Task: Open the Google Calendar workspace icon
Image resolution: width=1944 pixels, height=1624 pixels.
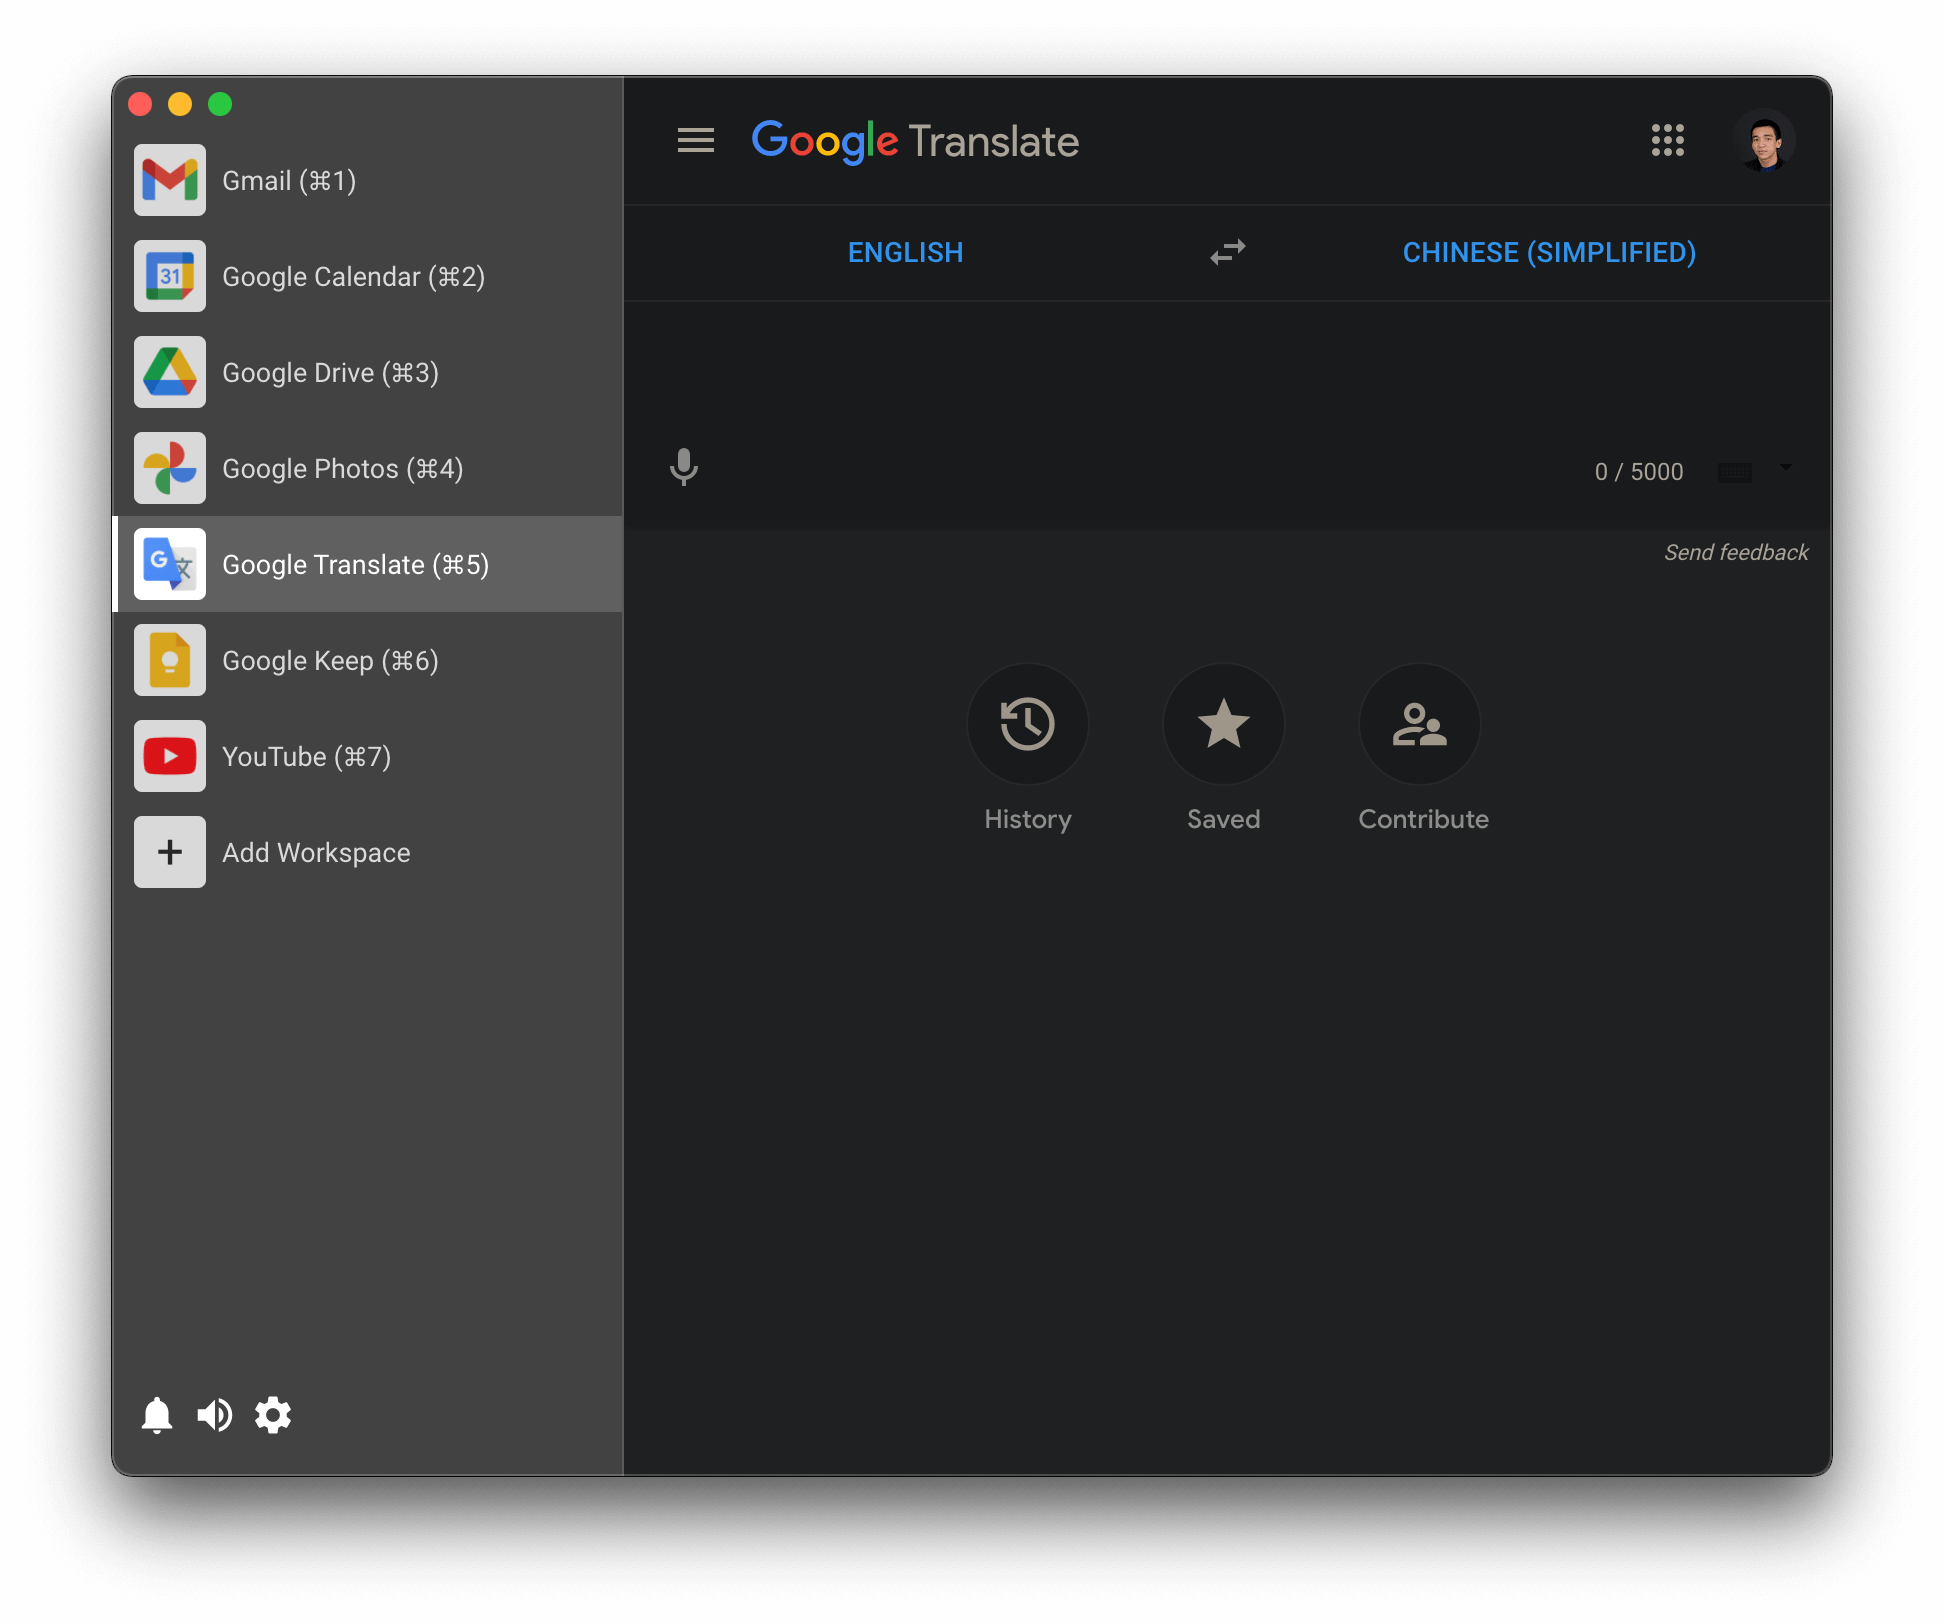Action: coord(170,276)
